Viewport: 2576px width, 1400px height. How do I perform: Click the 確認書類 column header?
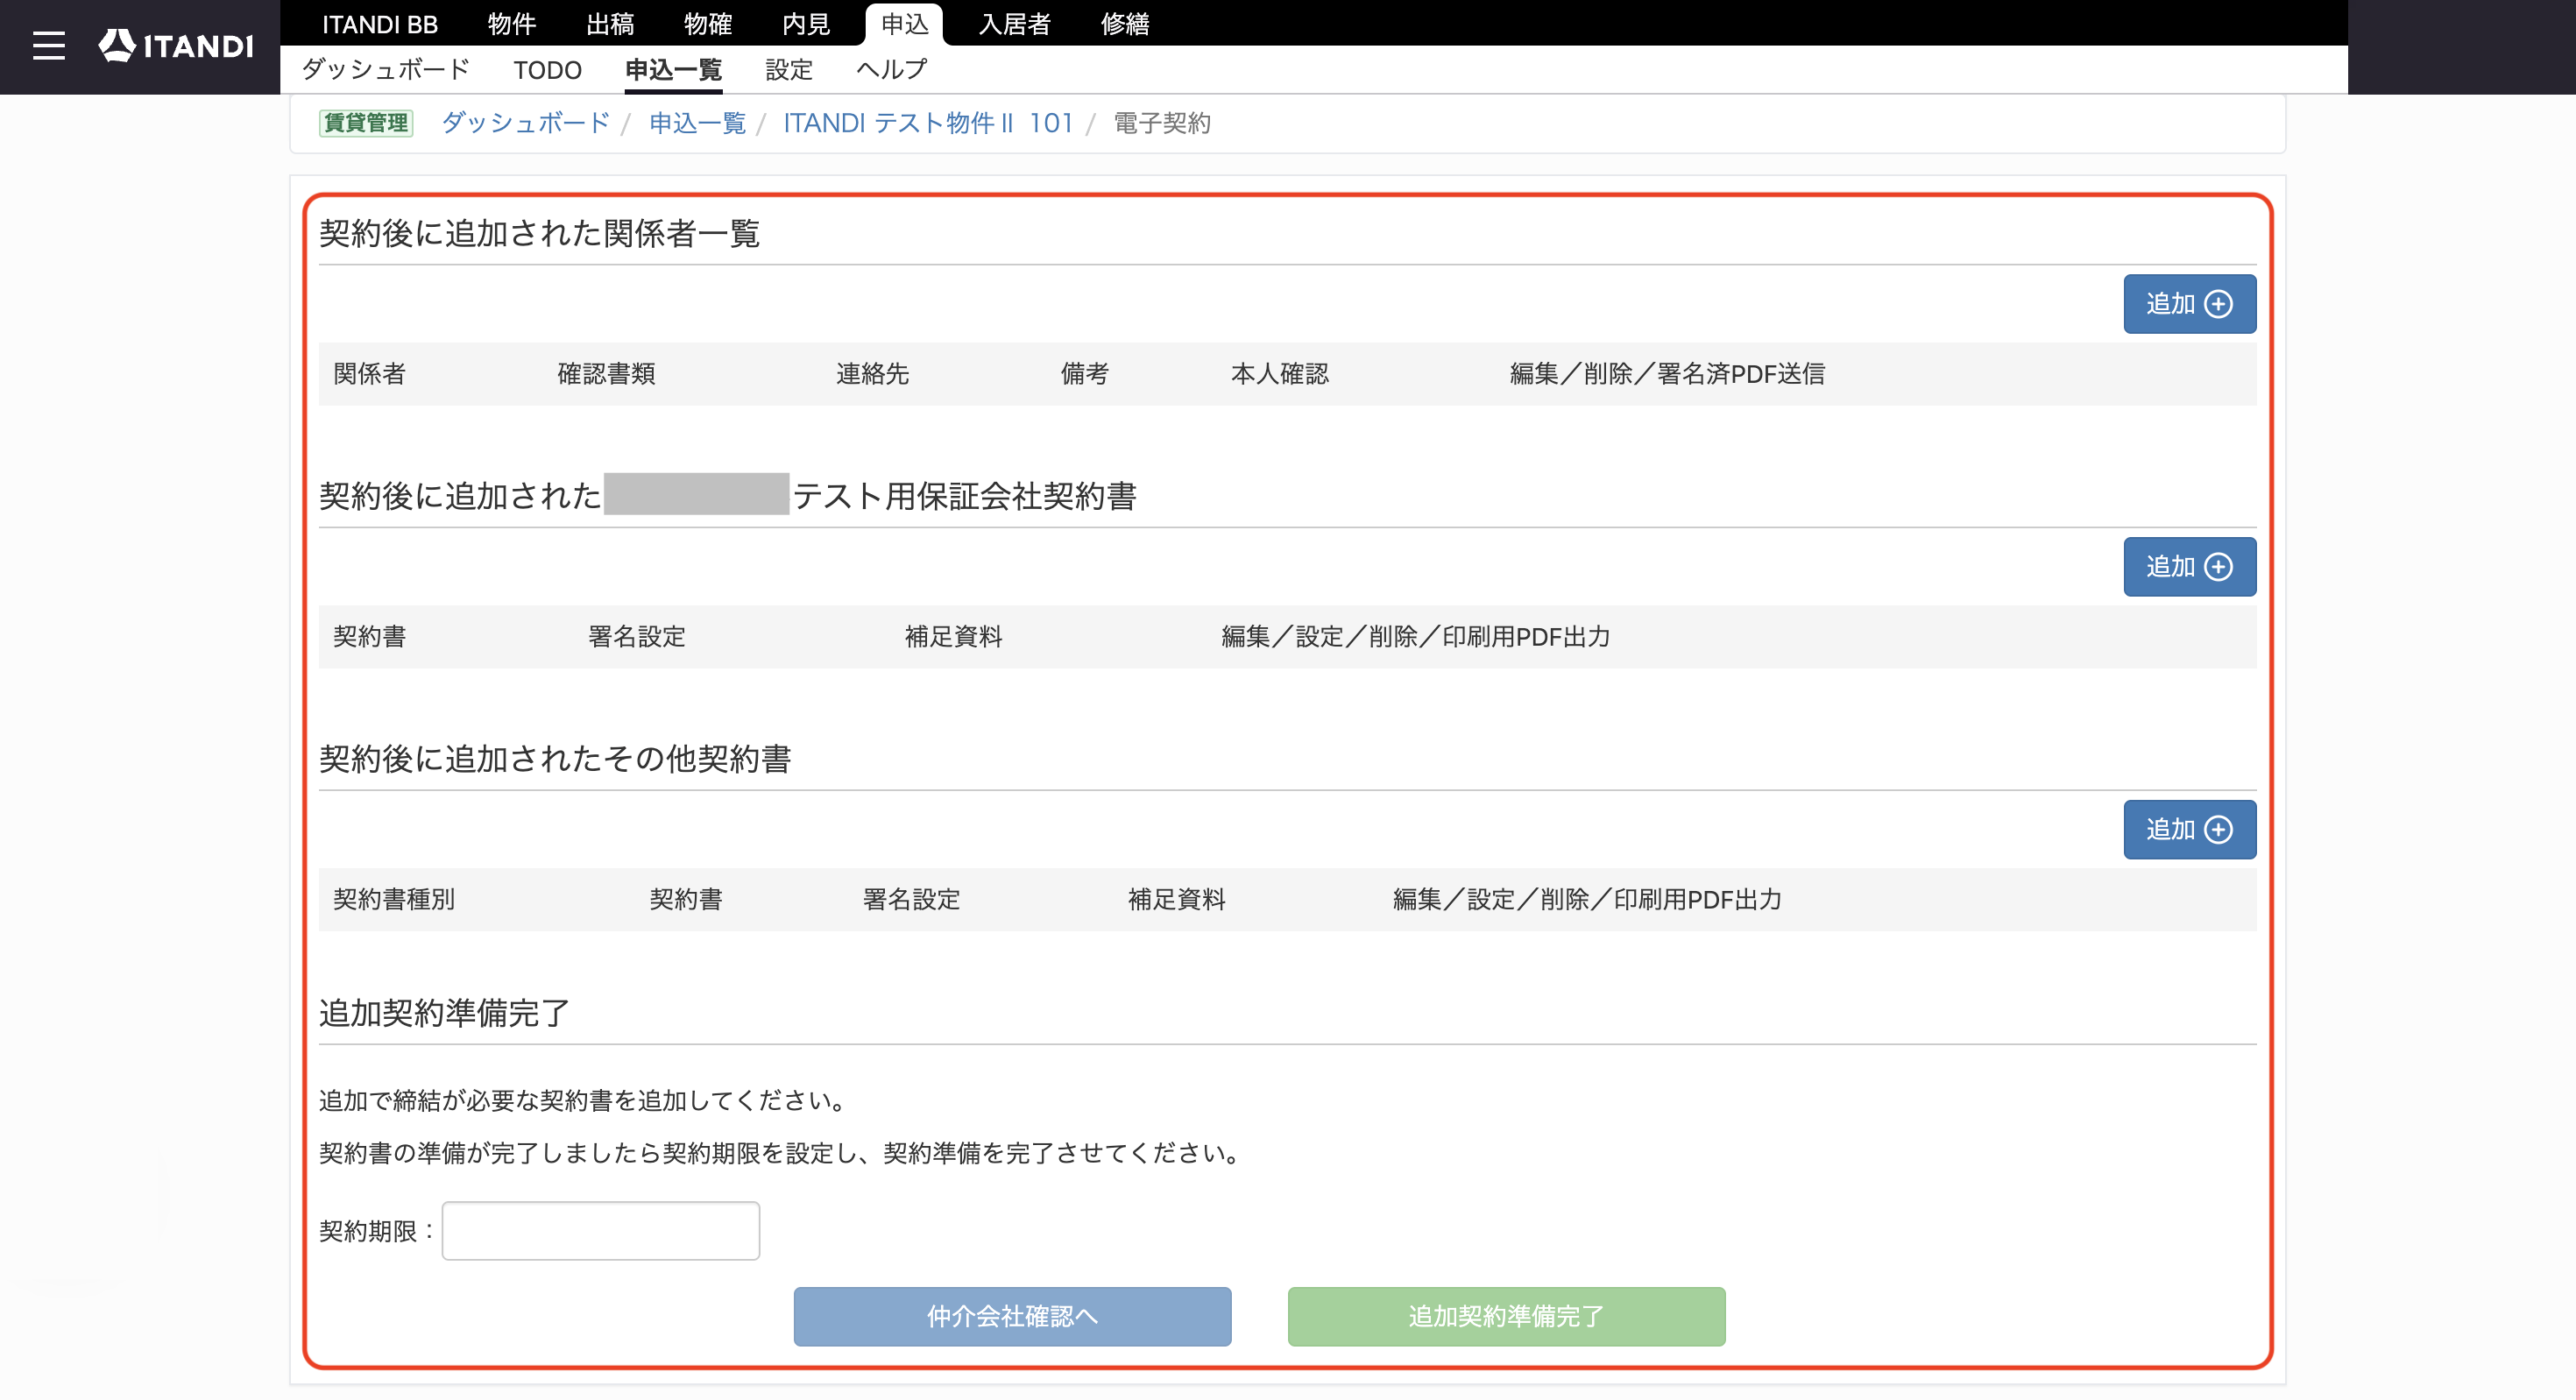[606, 374]
